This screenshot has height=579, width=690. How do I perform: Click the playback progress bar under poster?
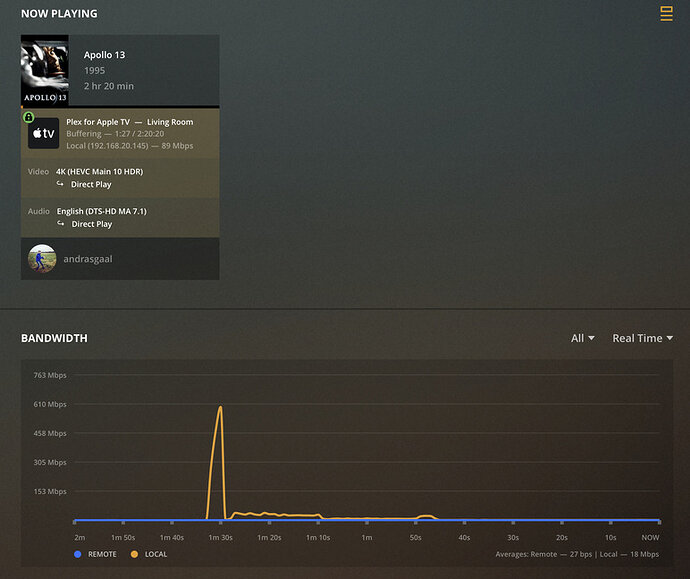click(x=120, y=107)
